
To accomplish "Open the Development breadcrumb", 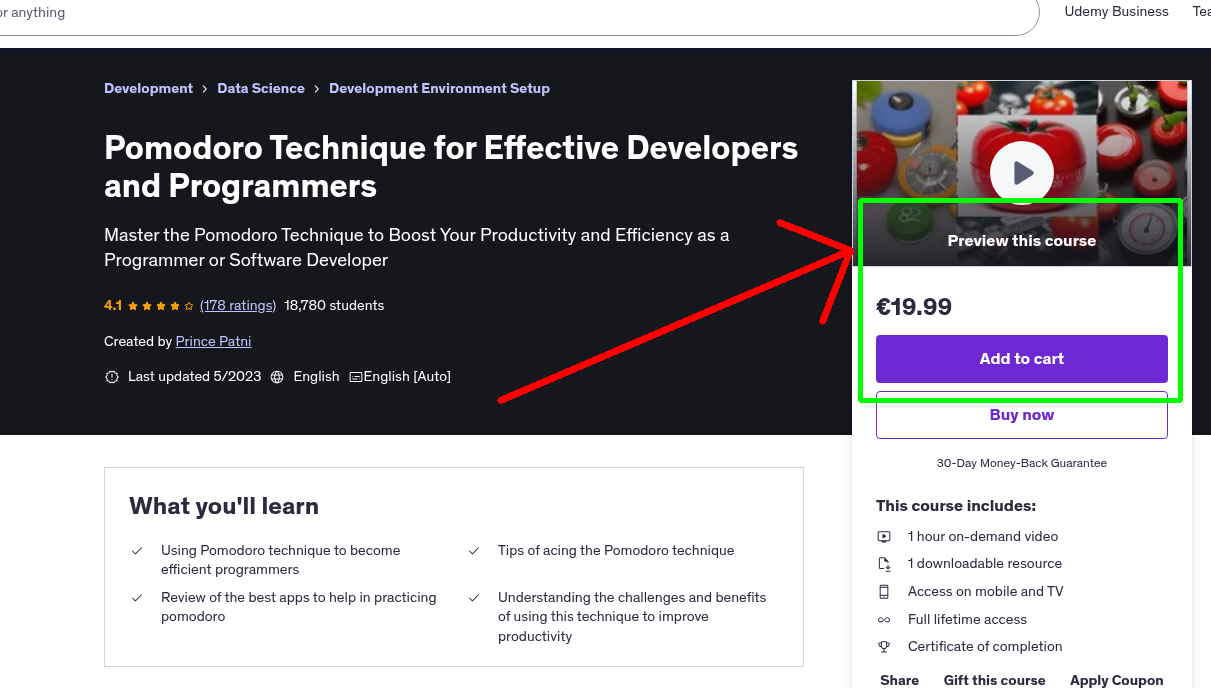I will 148,88.
